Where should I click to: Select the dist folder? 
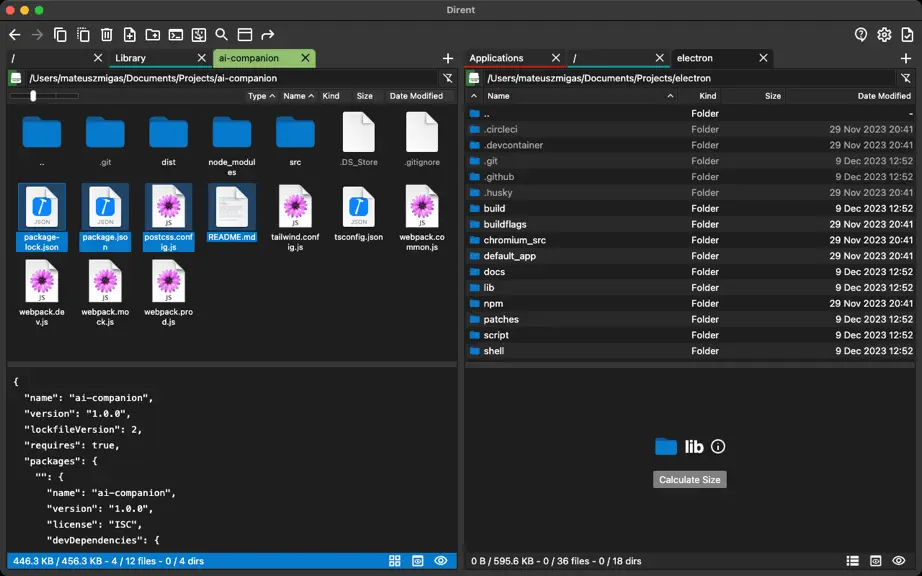[168, 141]
